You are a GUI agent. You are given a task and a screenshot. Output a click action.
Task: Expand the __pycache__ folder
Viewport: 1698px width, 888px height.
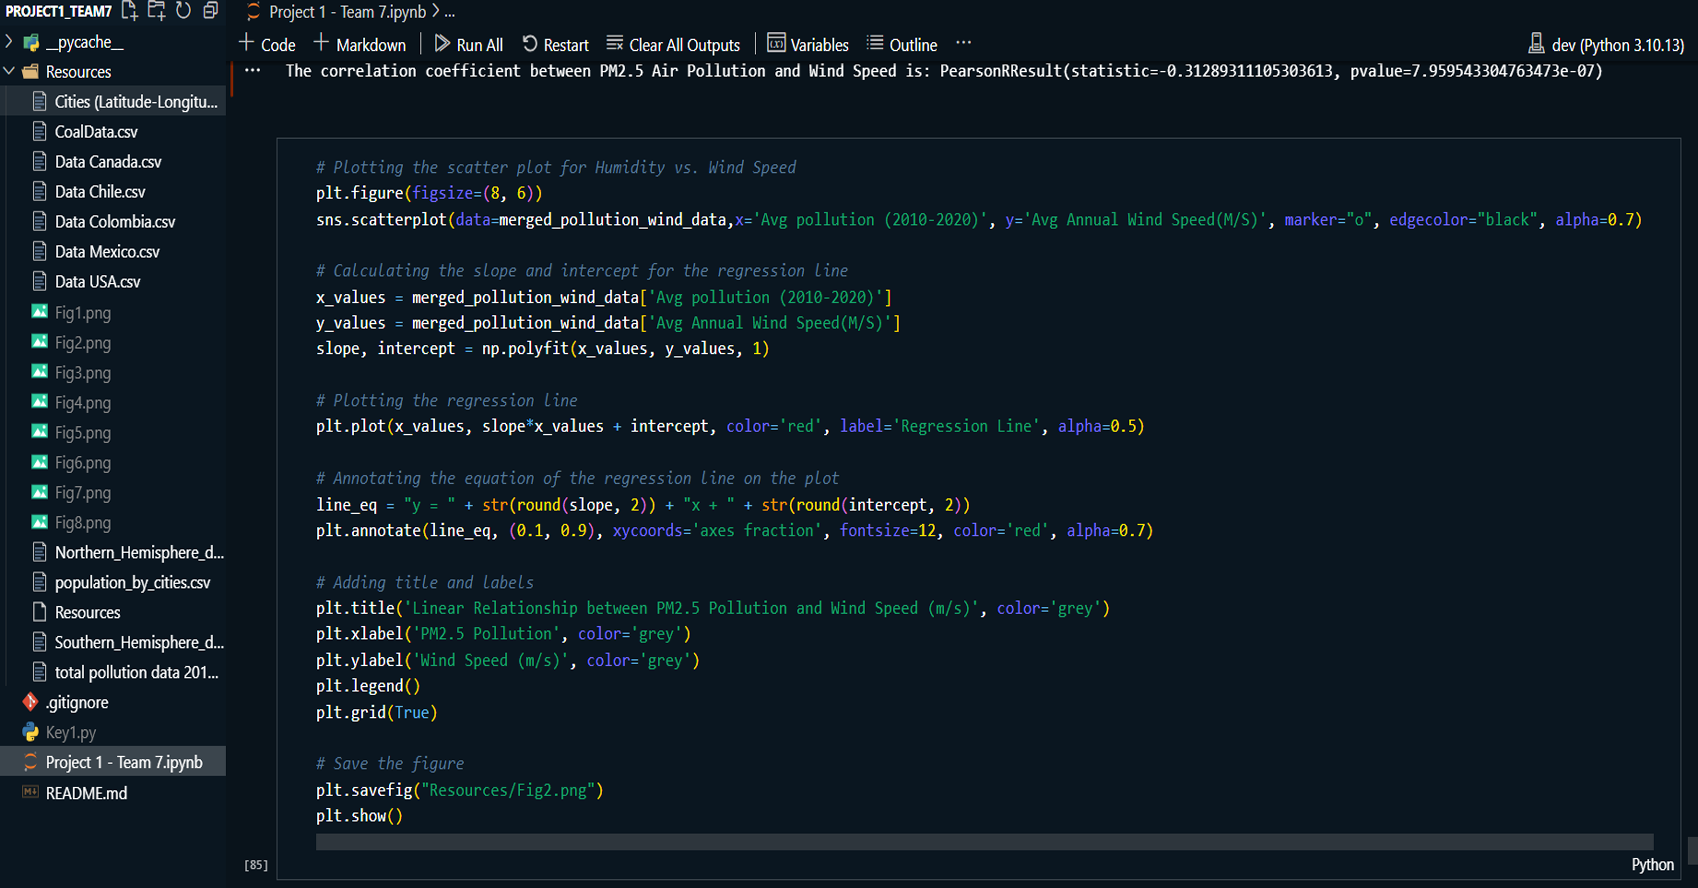84,42
